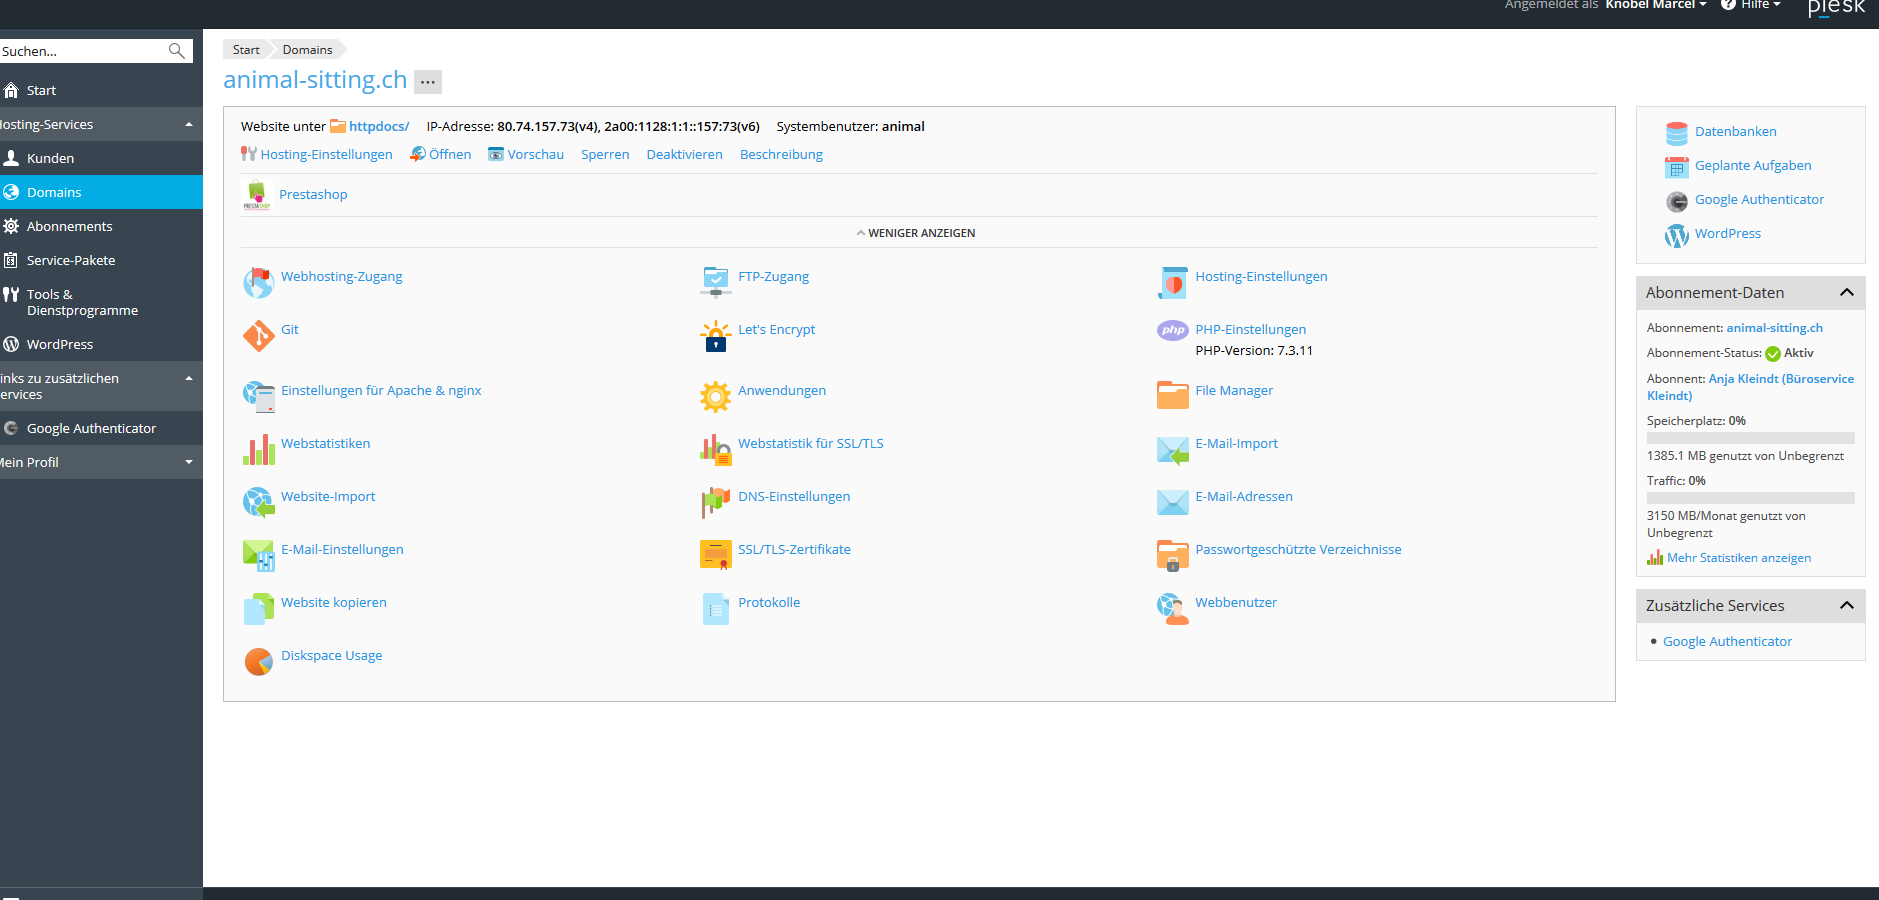This screenshot has height=900, width=1879.
Task: Click the Domains breadcrumb
Action: pos(307,50)
